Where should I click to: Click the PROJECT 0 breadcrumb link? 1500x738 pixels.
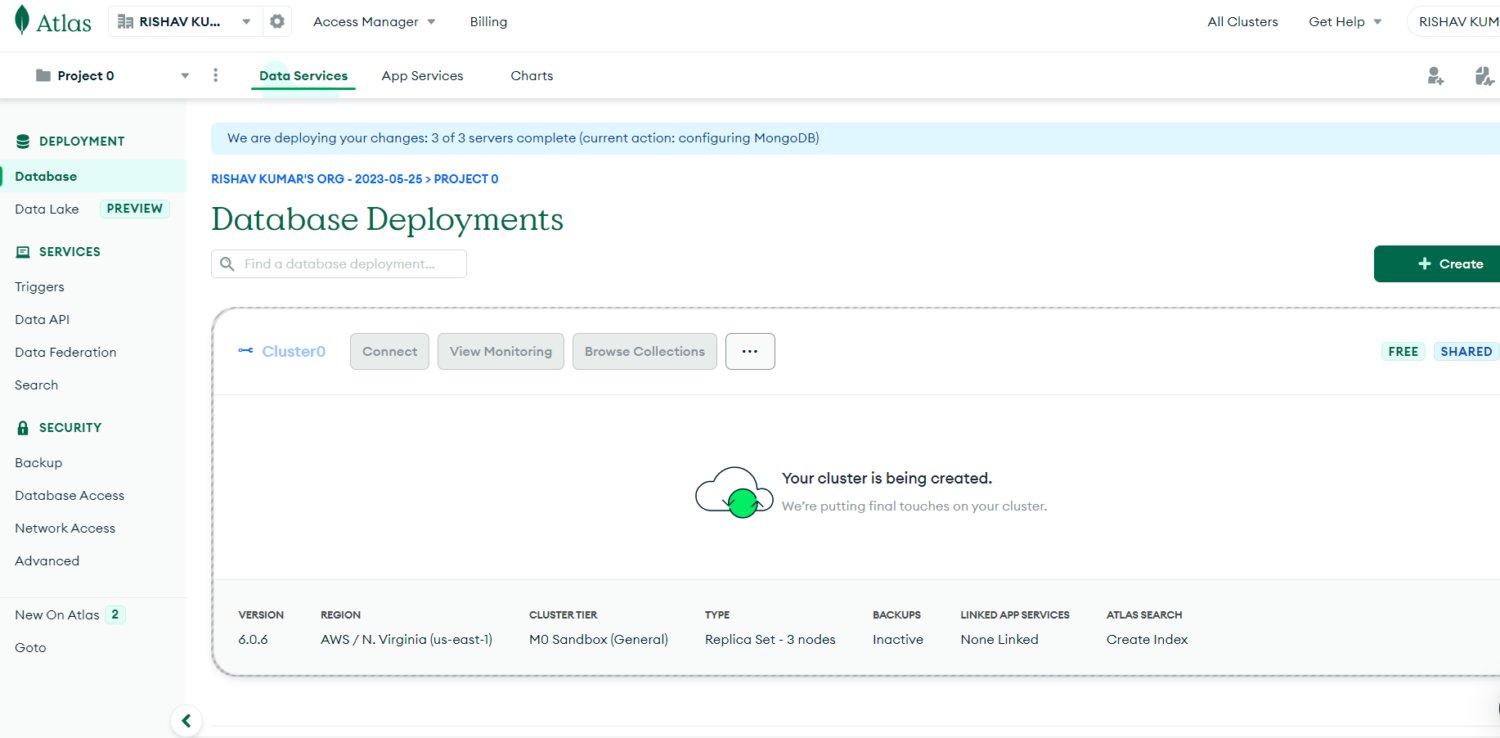tap(466, 179)
